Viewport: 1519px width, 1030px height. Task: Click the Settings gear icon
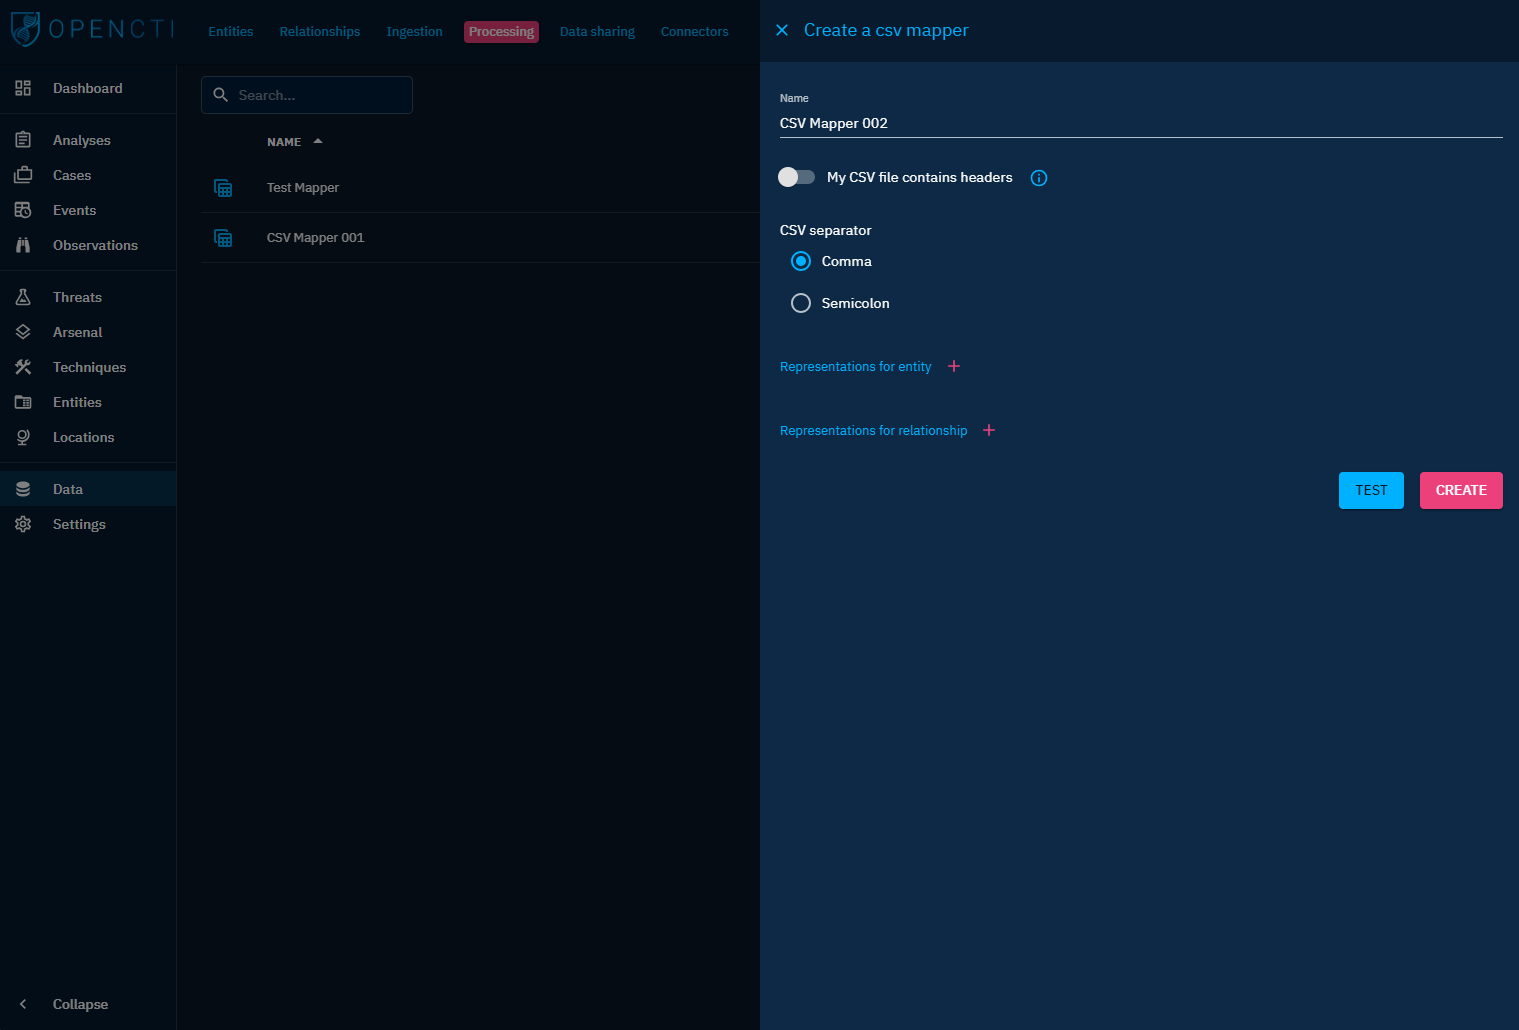pyautogui.click(x=23, y=524)
